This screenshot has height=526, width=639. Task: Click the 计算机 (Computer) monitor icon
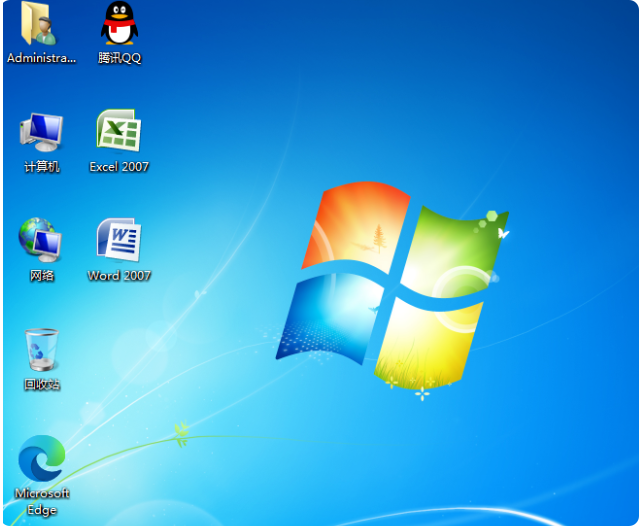pos(41,132)
